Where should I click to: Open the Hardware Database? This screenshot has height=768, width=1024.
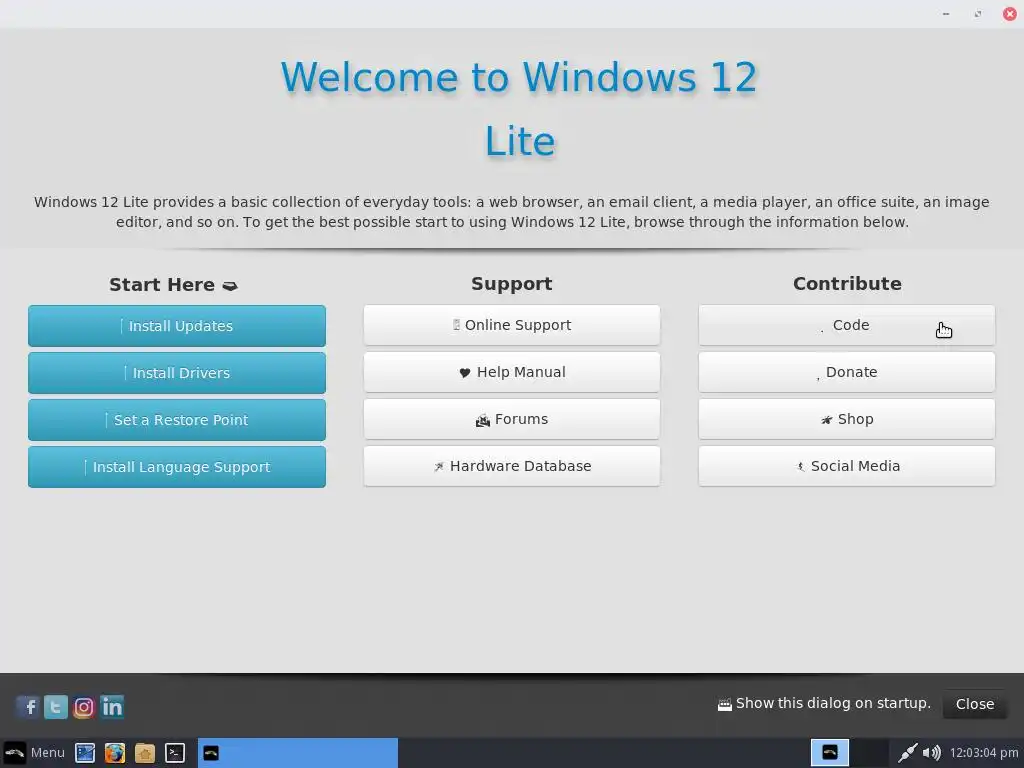click(512, 466)
